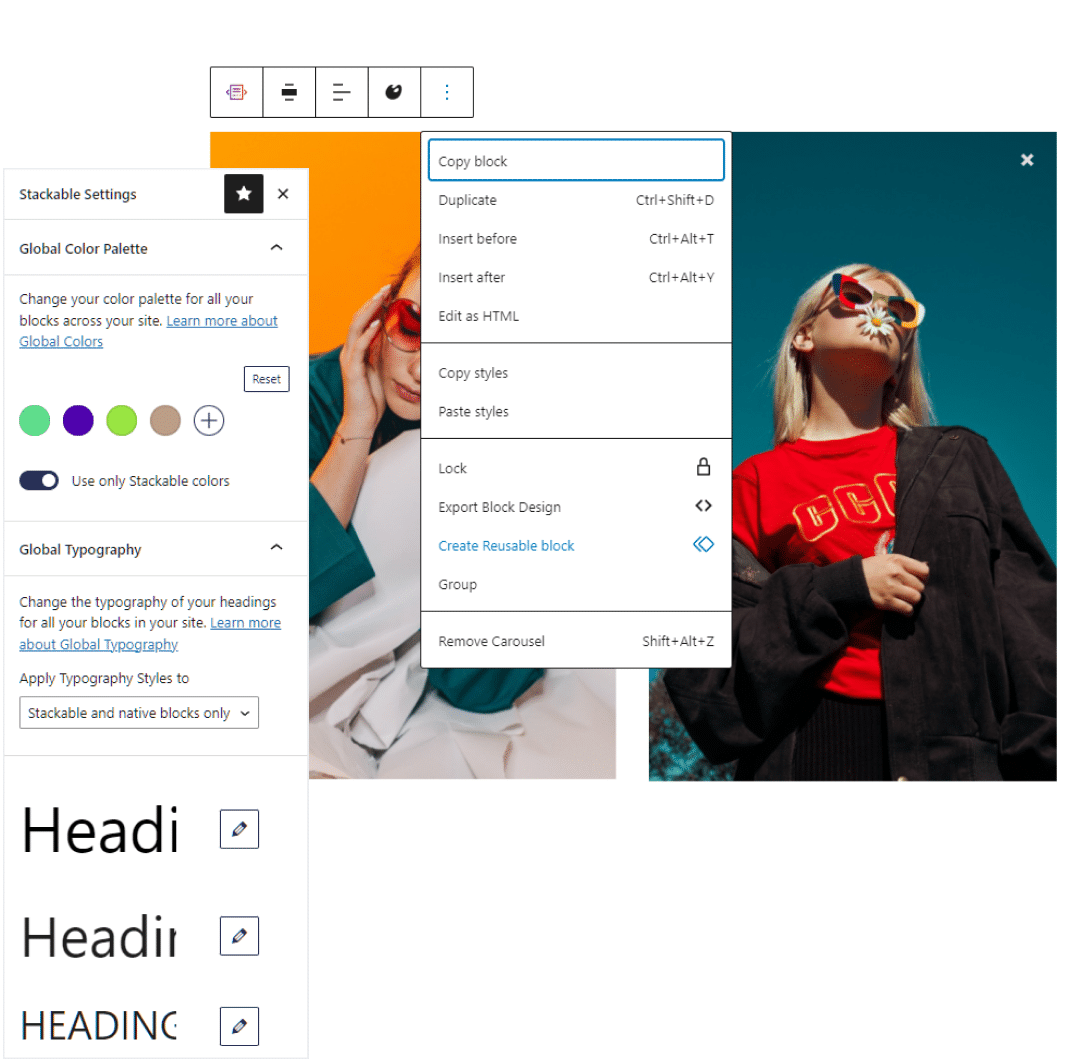Edit the second Heading typography pencil icon
Viewport: 1082px width, 1064px height.
[239, 936]
